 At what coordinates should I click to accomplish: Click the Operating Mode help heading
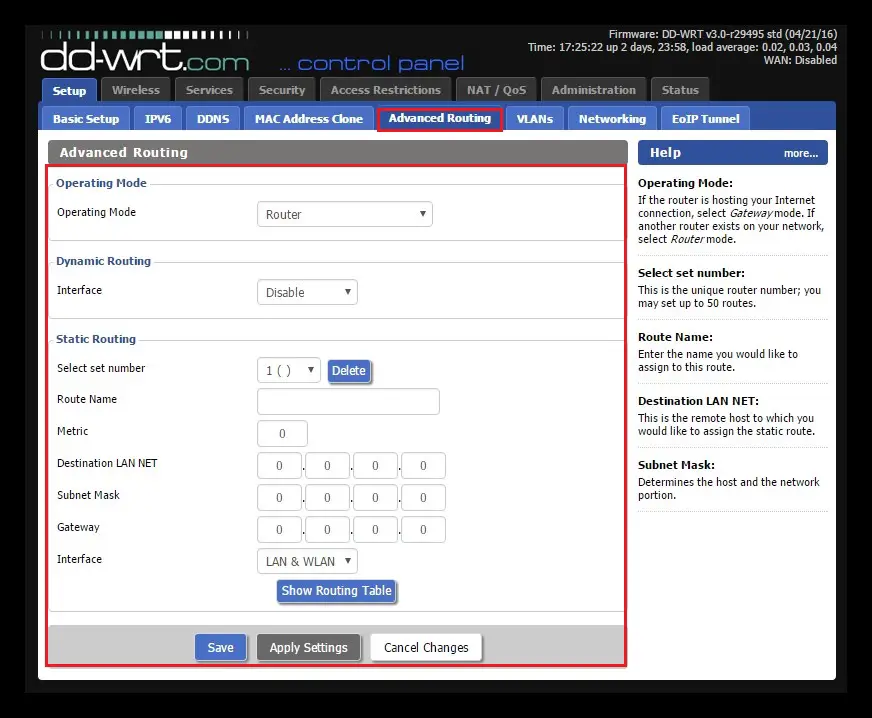(x=685, y=183)
